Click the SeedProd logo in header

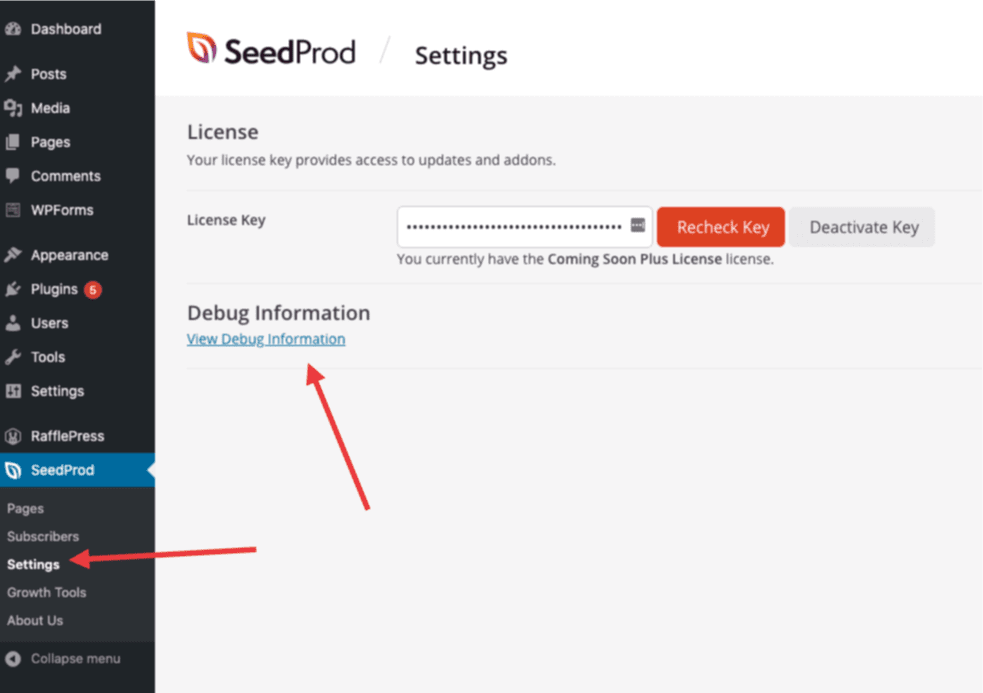point(271,51)
